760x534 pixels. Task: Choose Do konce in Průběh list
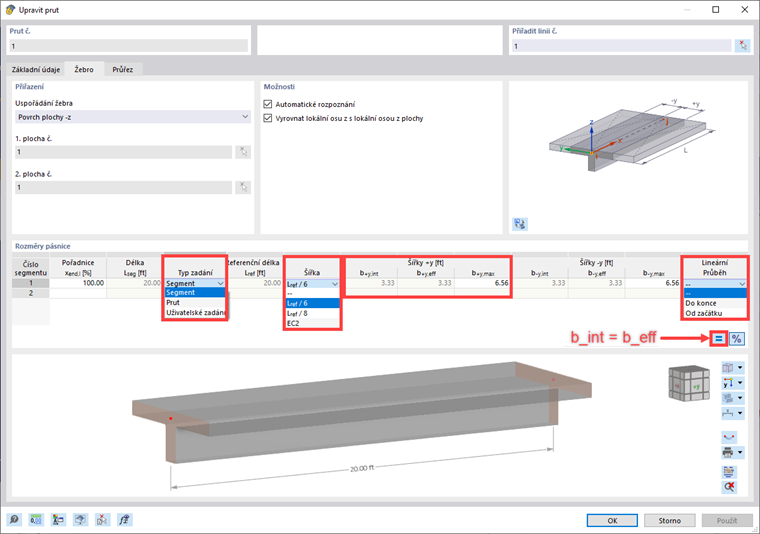pyautogui.click(x=715, y=303)
